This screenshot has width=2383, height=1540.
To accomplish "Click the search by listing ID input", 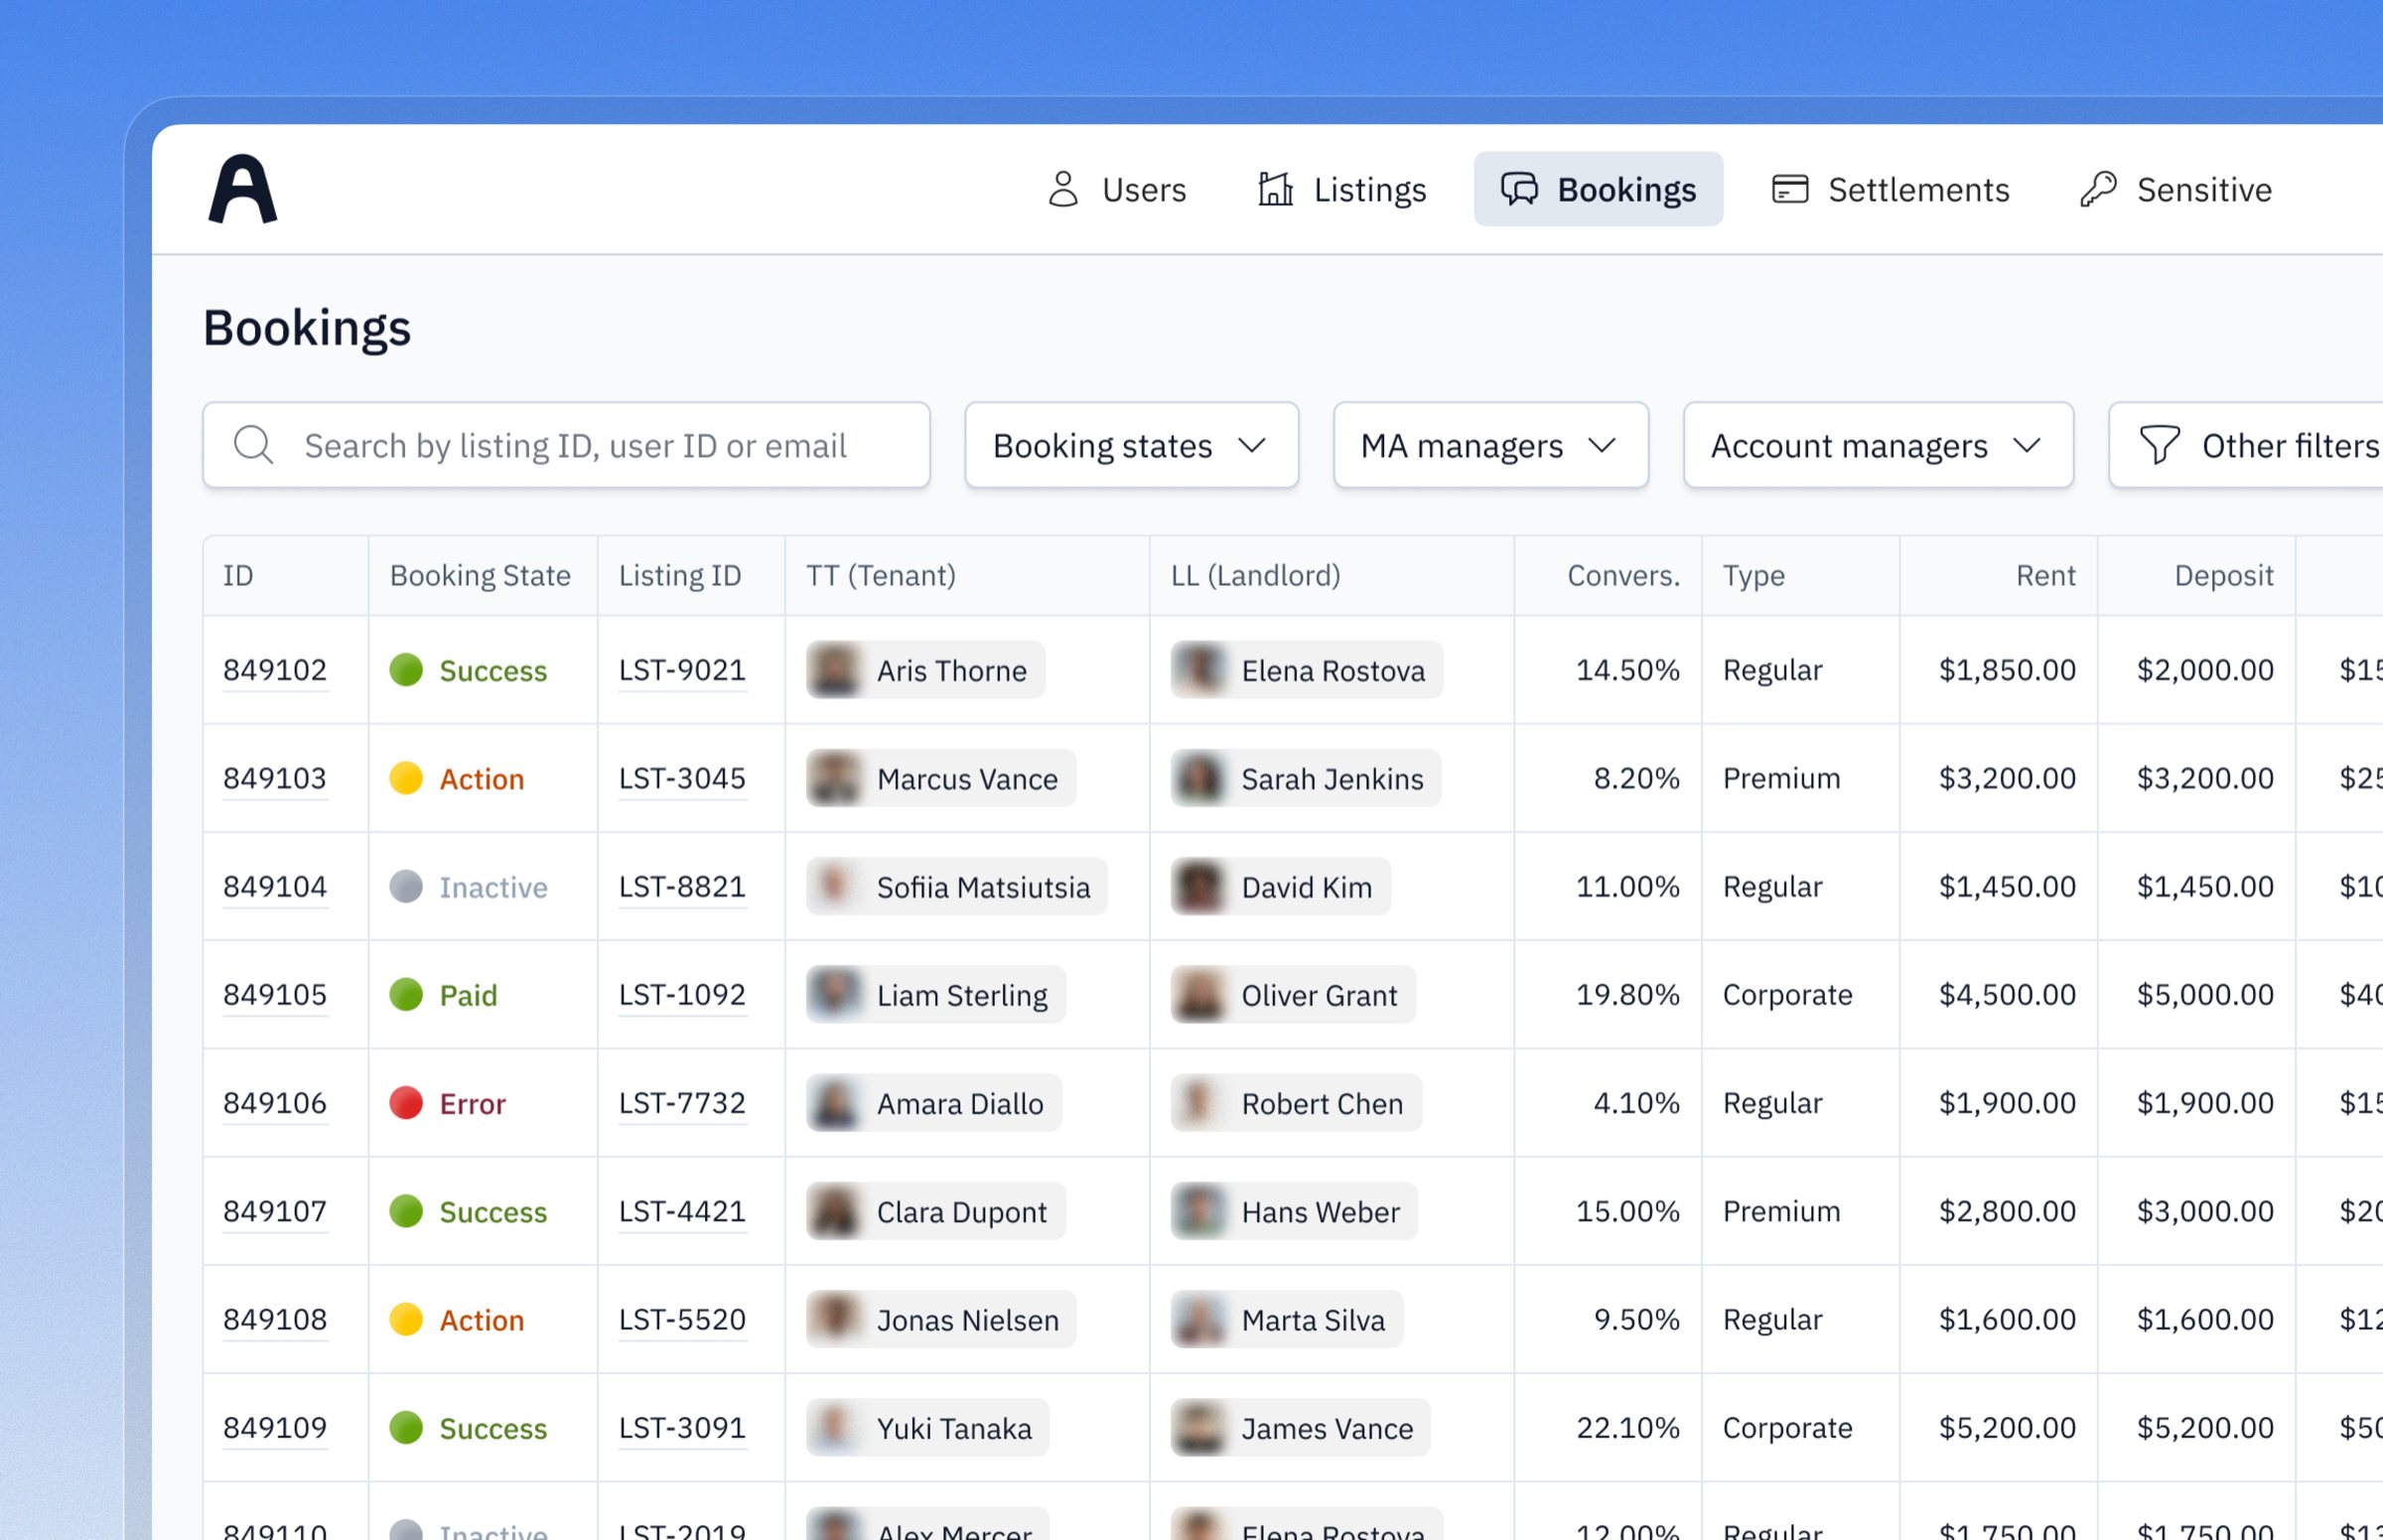I will point(566,445).
